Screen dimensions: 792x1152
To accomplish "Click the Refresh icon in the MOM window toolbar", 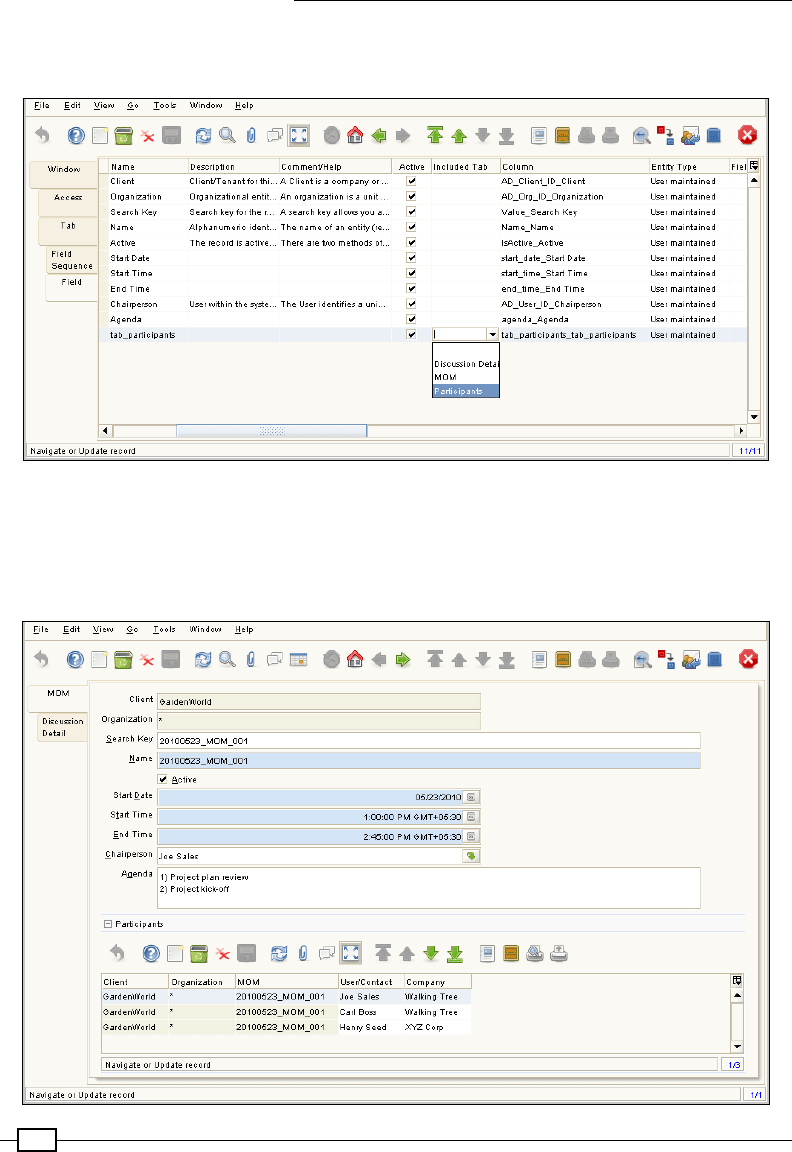I will click(x=203, y=659).
